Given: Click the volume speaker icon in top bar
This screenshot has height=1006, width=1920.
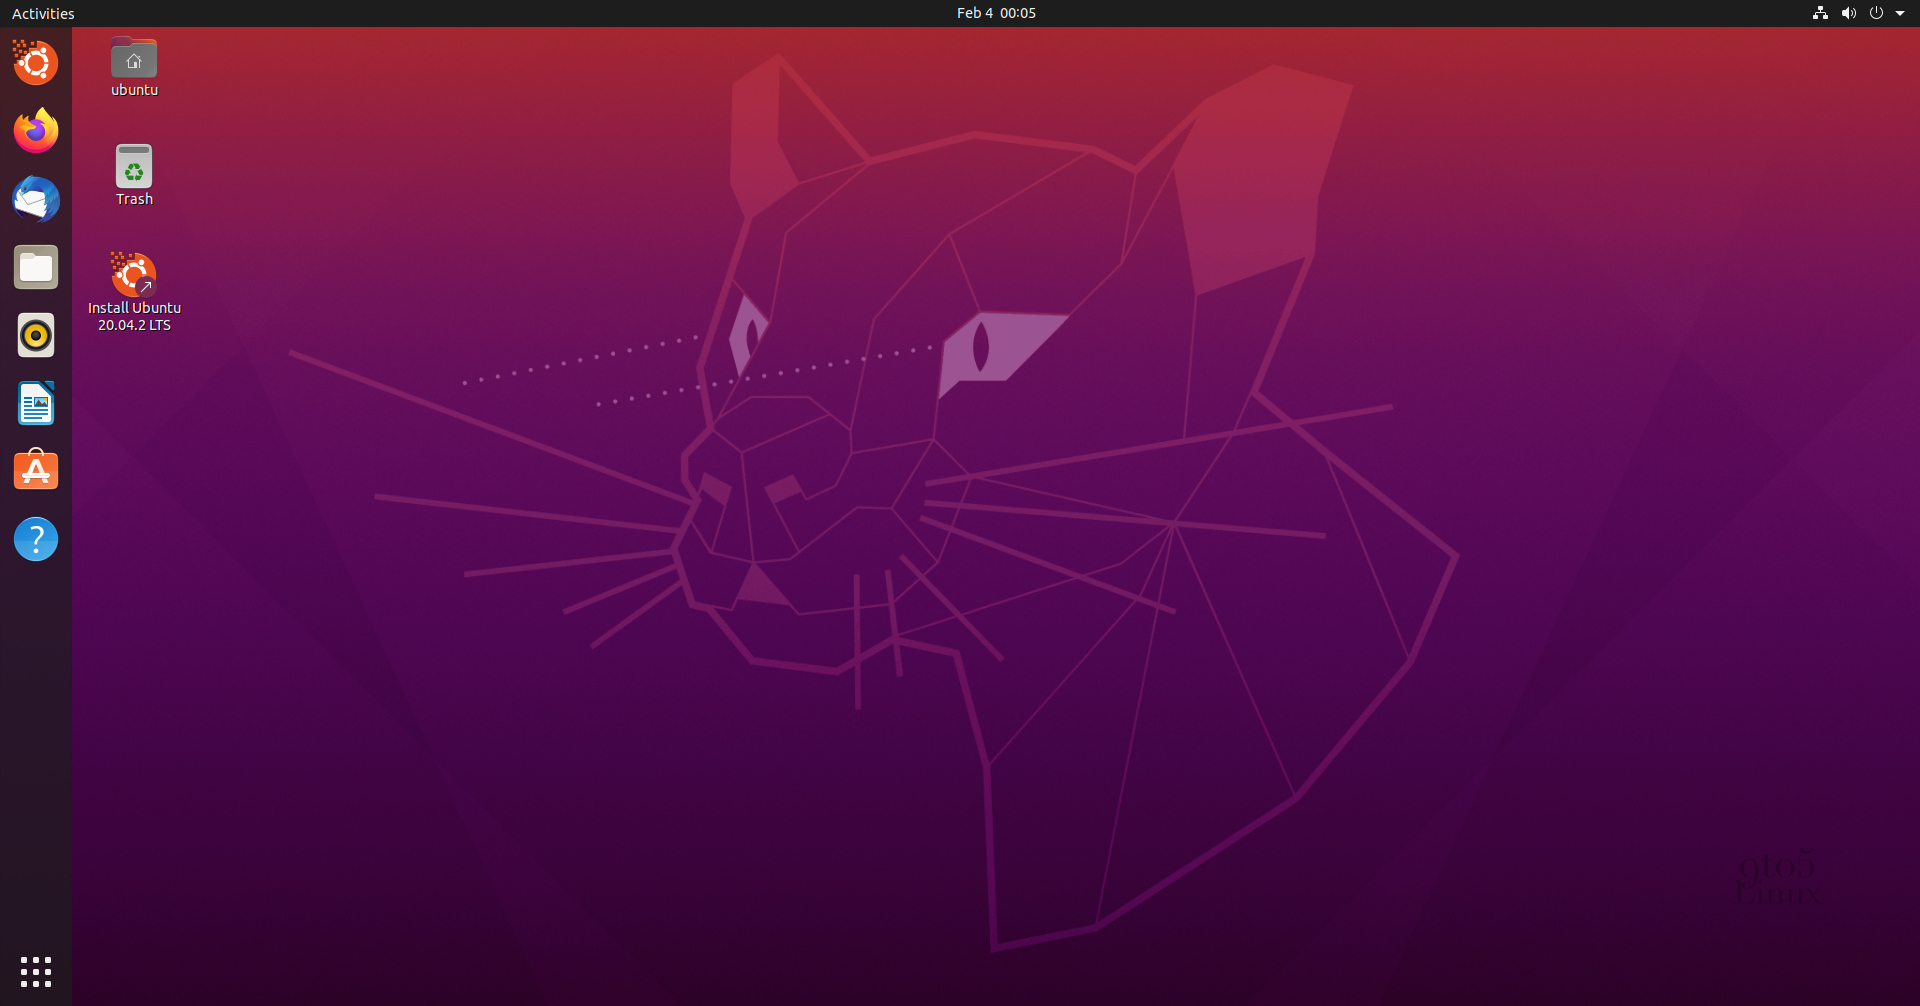Looking at the screenshot, I should click(1848, 13).
